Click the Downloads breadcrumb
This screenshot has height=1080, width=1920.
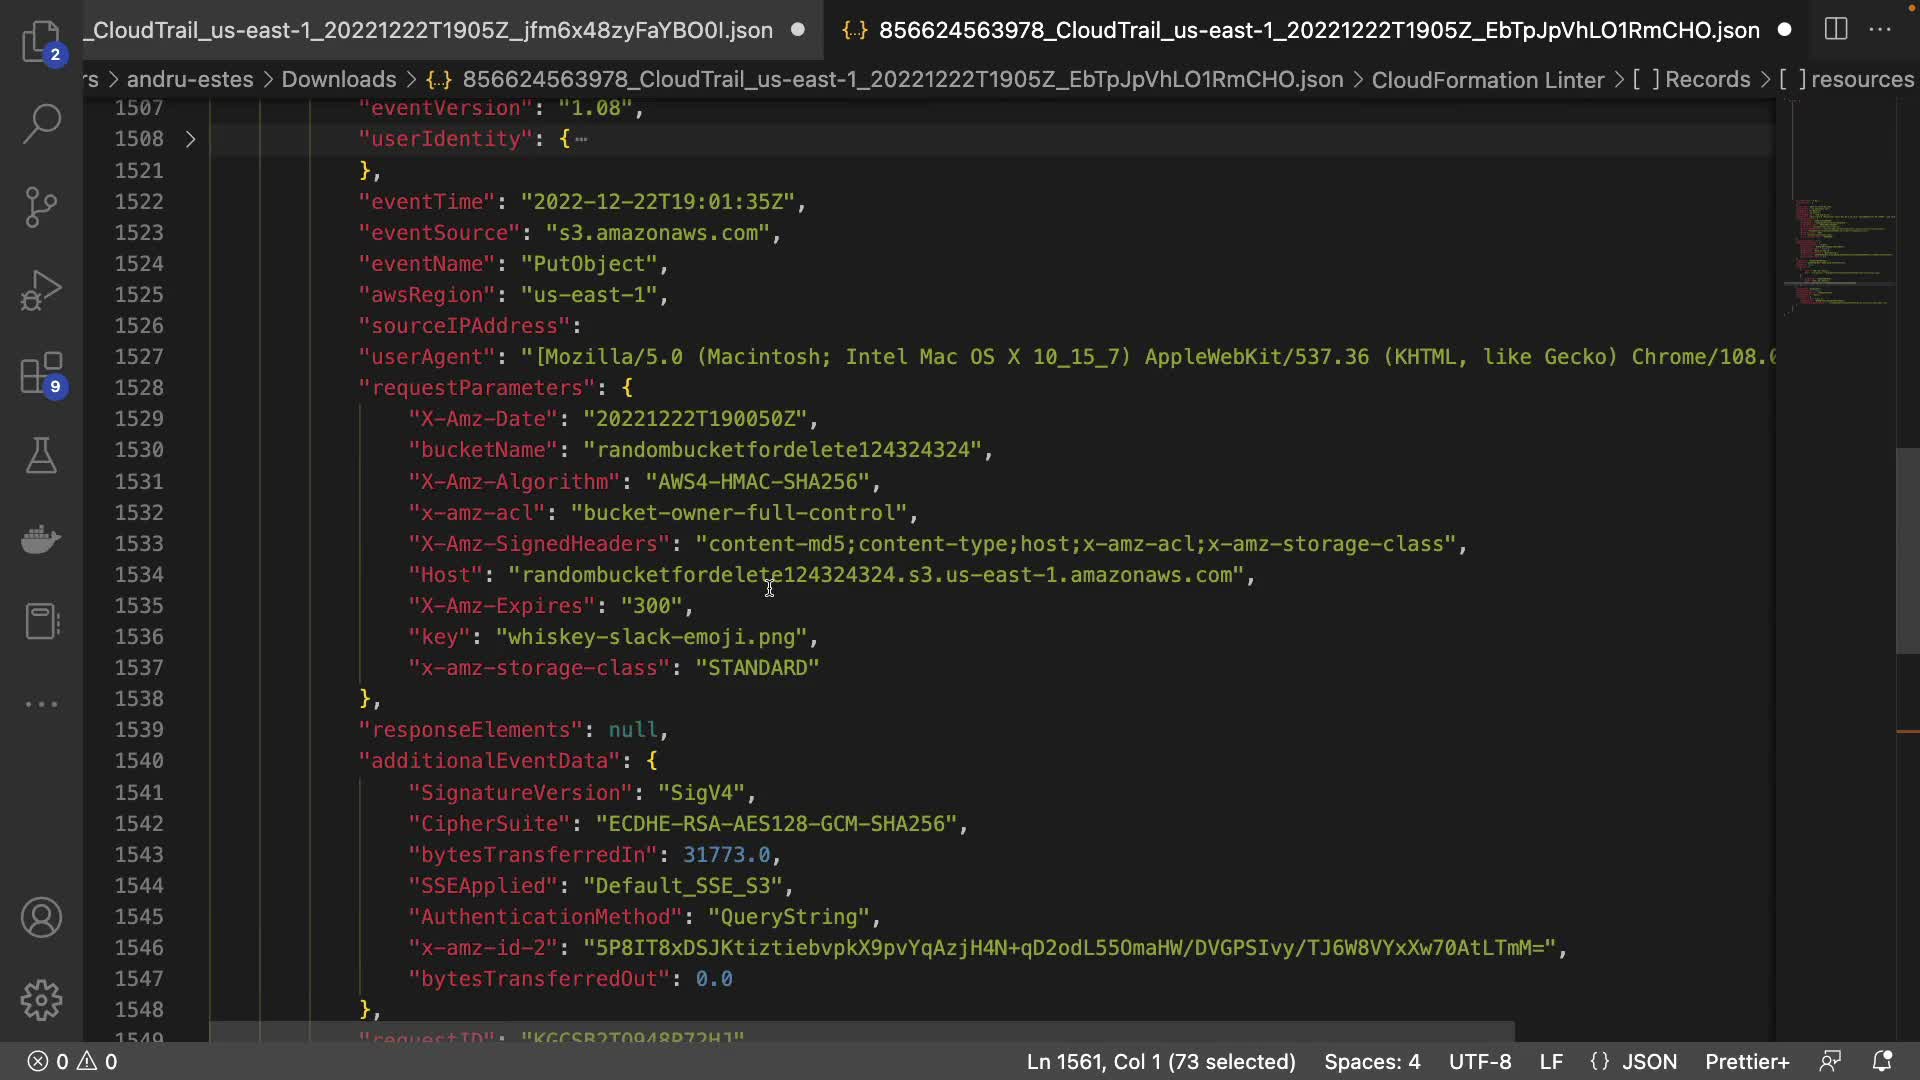[x=338, y=79]
